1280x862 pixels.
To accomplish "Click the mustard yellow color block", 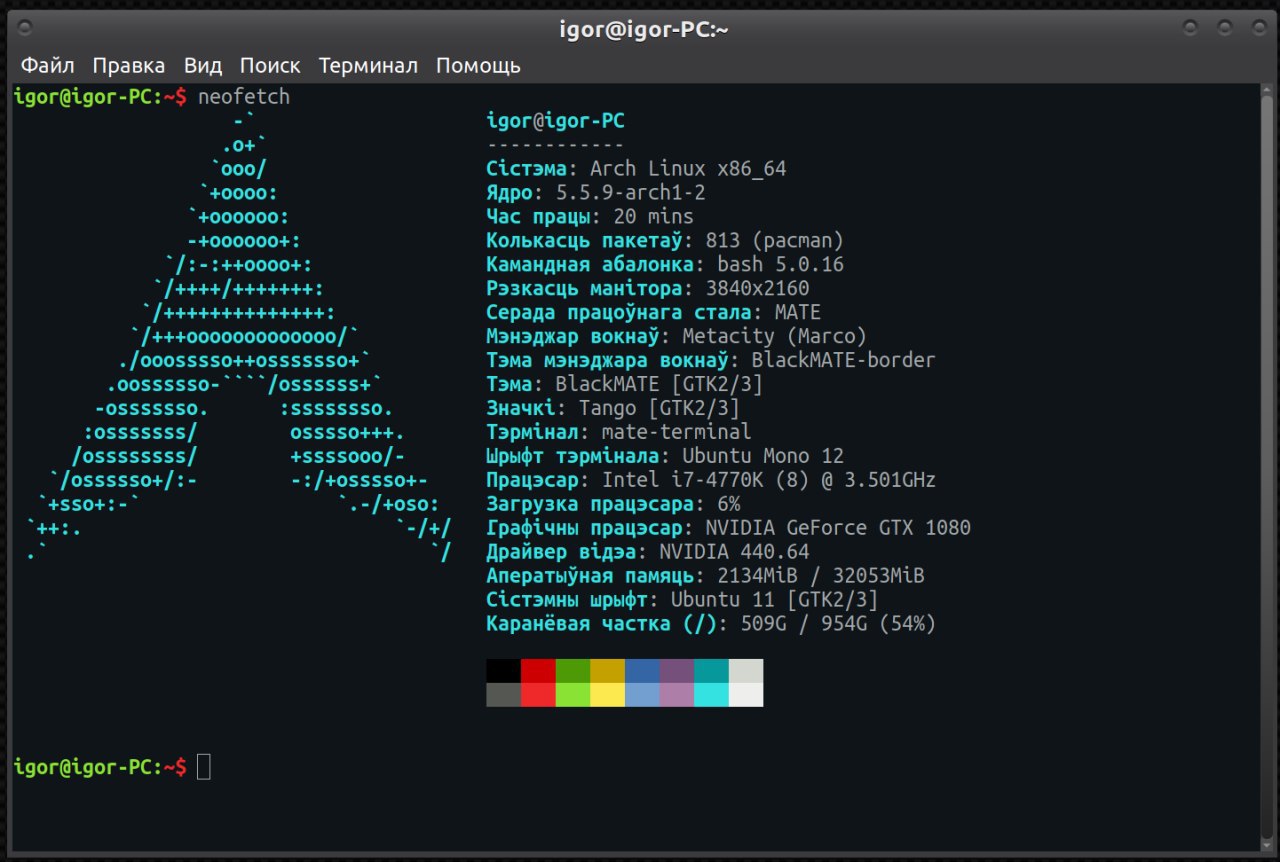I will point(607,671).
